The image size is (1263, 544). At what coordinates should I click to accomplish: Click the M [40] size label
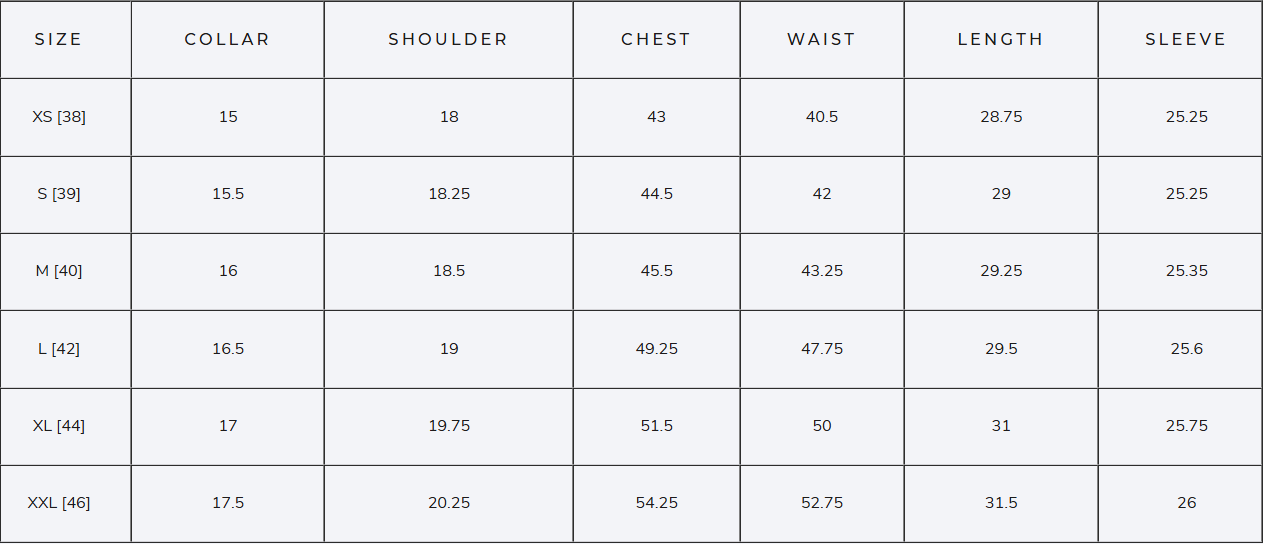click(x=59, y=271)
